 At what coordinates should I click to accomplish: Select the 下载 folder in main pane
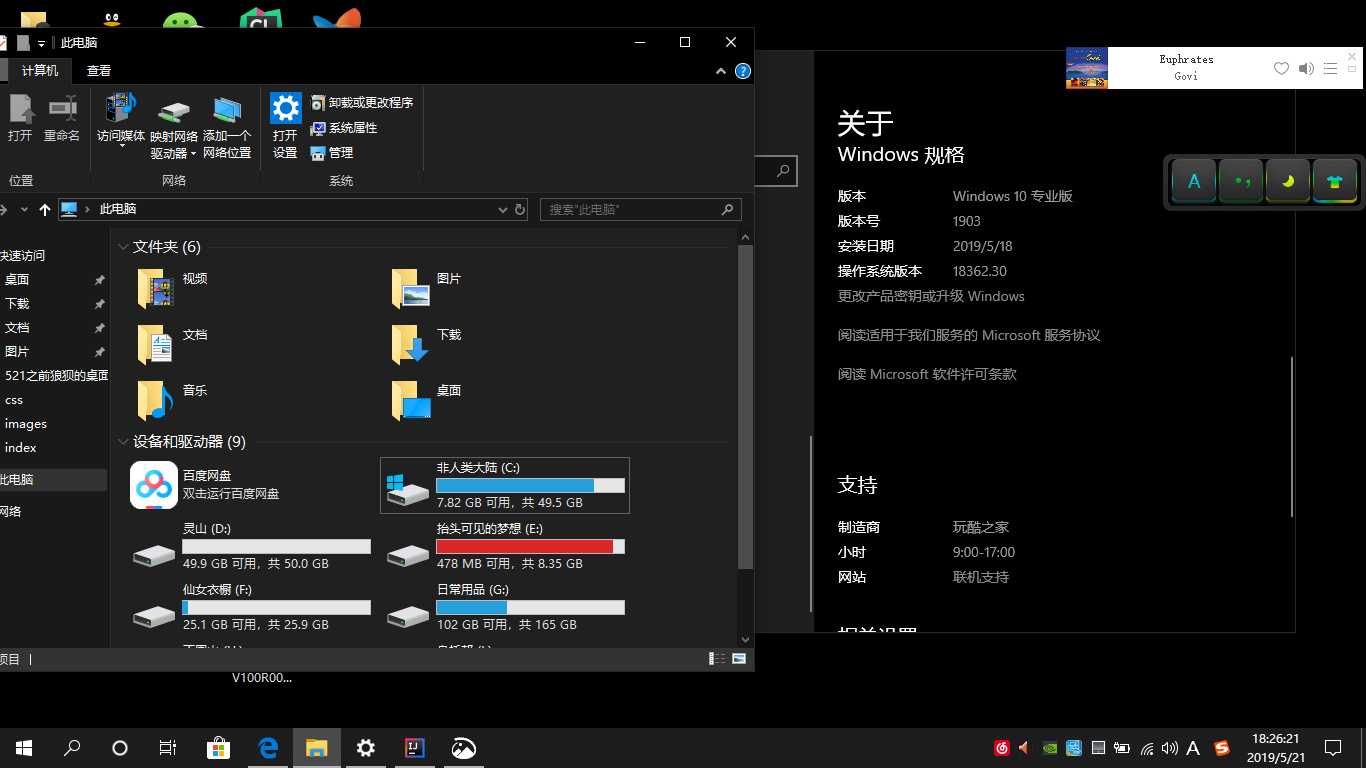pyautogui.click(x=426, y=343)
